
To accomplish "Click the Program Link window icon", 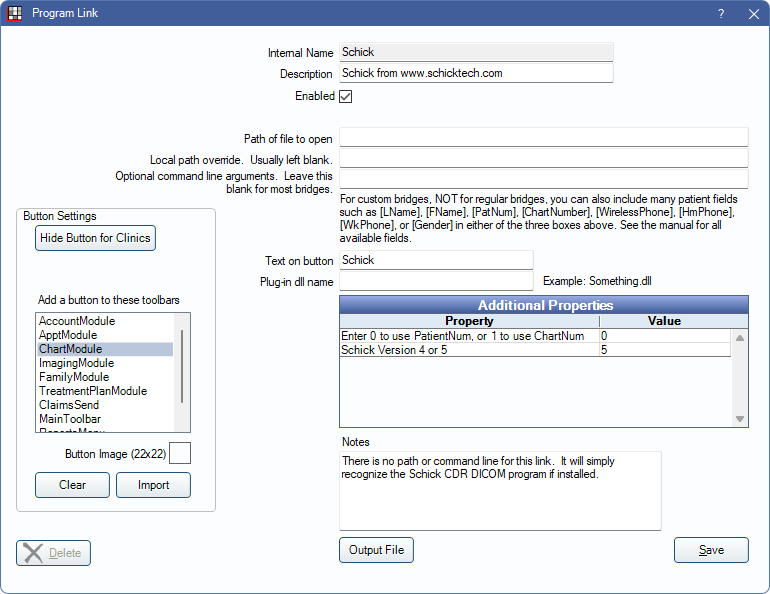I will (15, 13).
